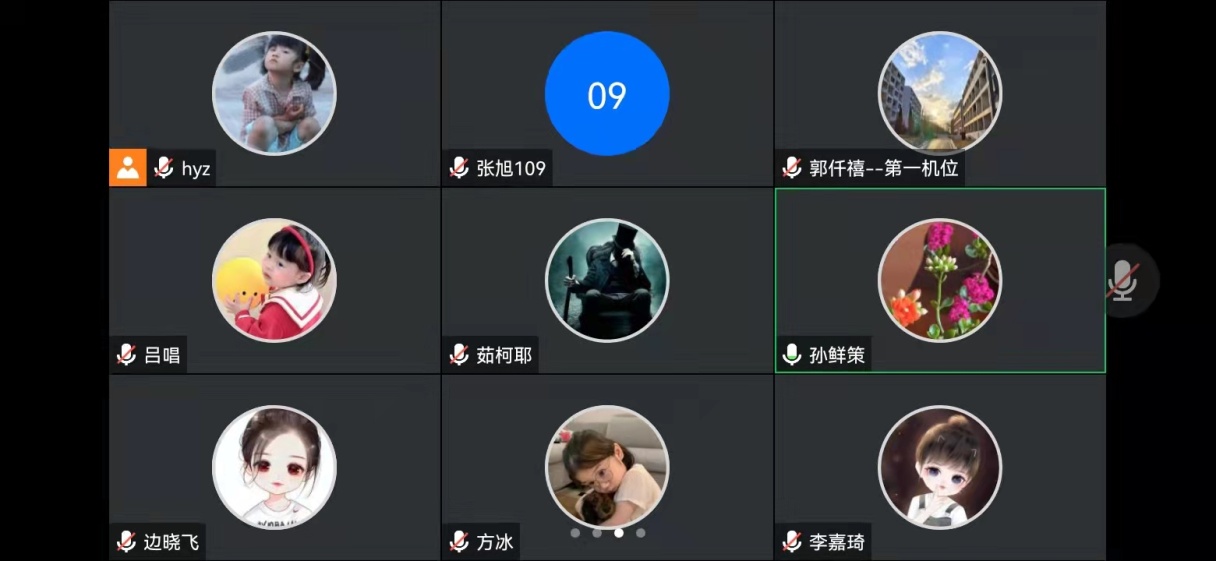Viewport: 1216px width, 561px height.
Task: Click the muted mic icon next to 方冰
Action: [x=459, y=542]
